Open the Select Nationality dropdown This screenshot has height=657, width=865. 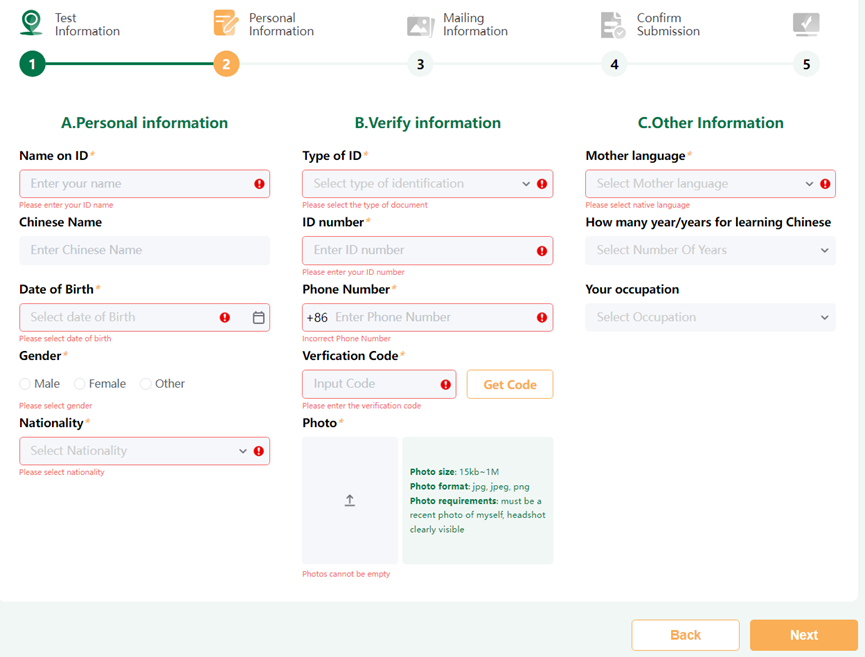coord(135,451)
